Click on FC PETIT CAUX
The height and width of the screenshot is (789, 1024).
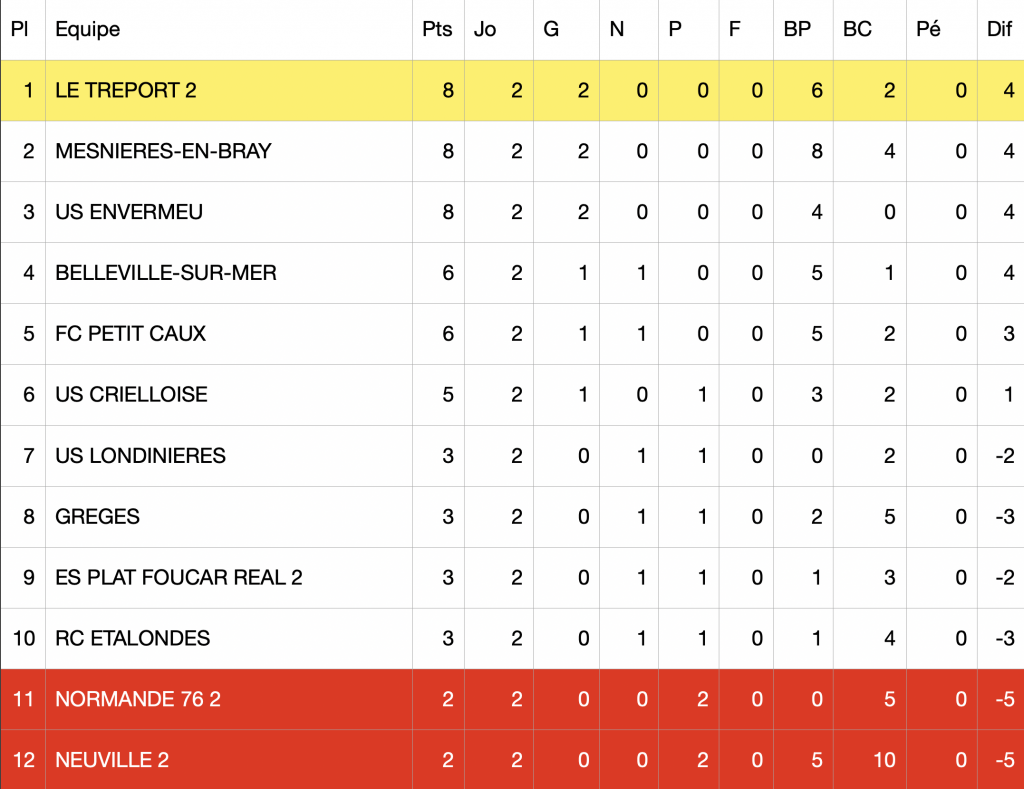[131, 334]
